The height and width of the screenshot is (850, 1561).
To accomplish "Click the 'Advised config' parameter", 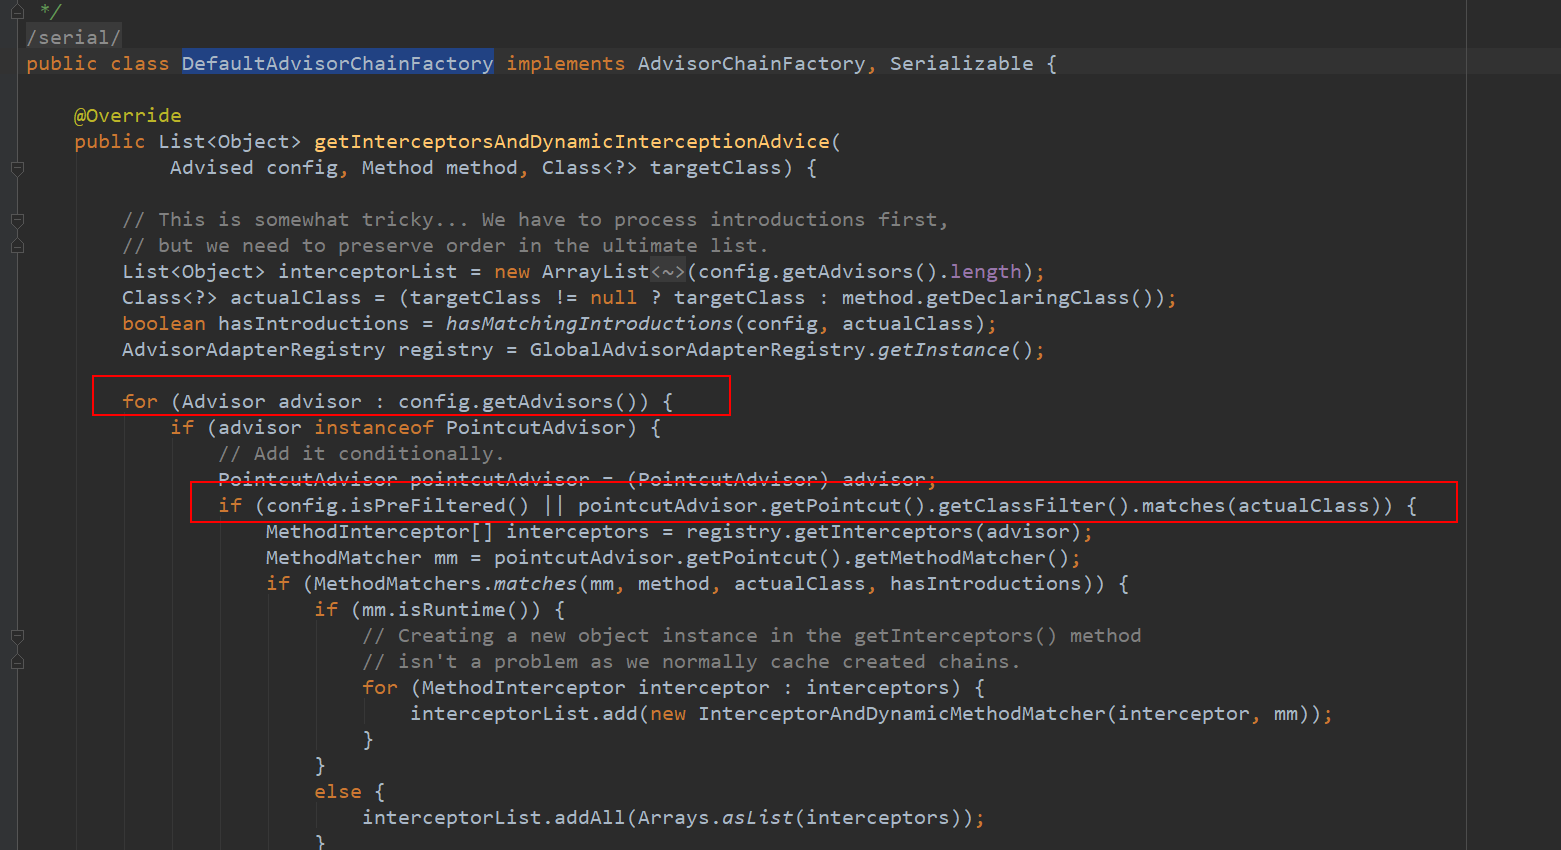I will click(253, 167).
